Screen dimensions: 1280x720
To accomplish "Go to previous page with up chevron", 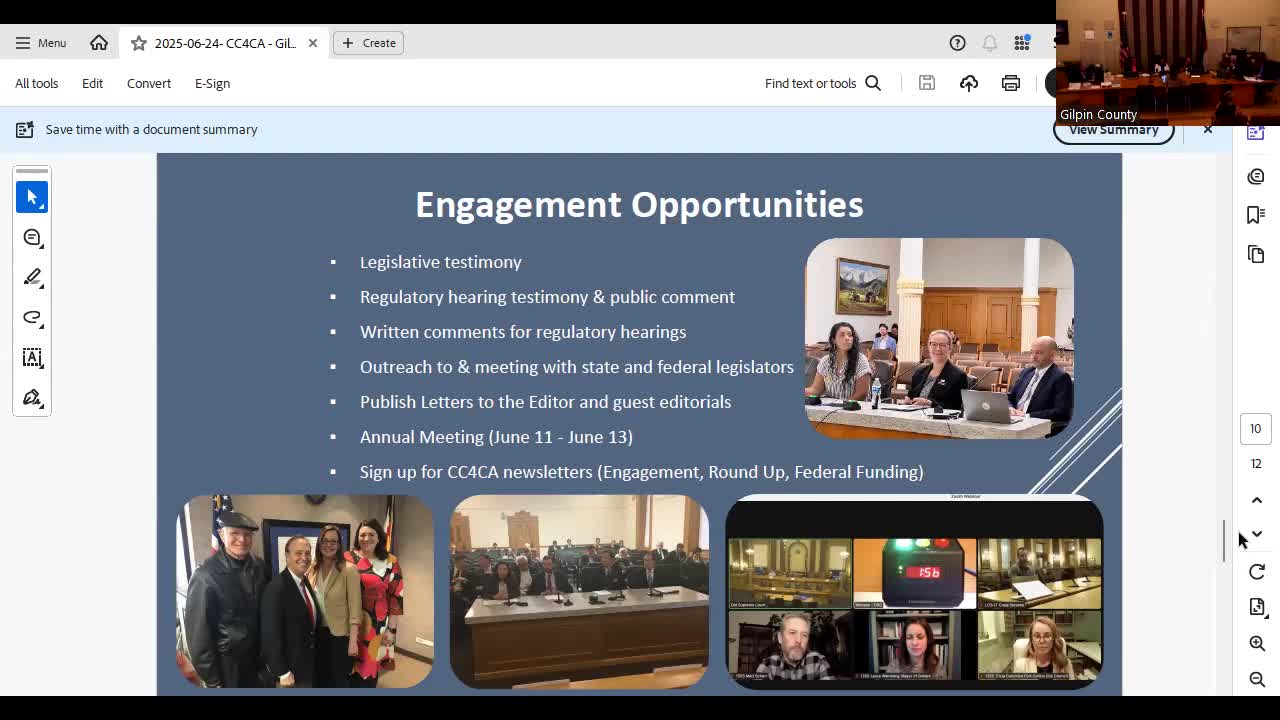I will [1257, 500].
